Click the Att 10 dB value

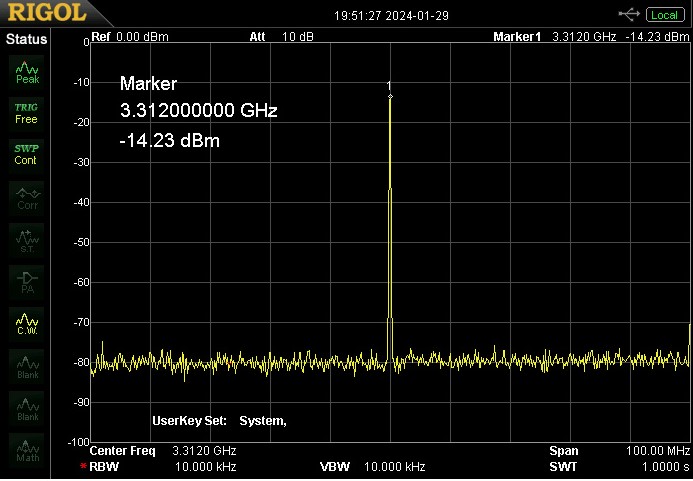click(297, 37)
